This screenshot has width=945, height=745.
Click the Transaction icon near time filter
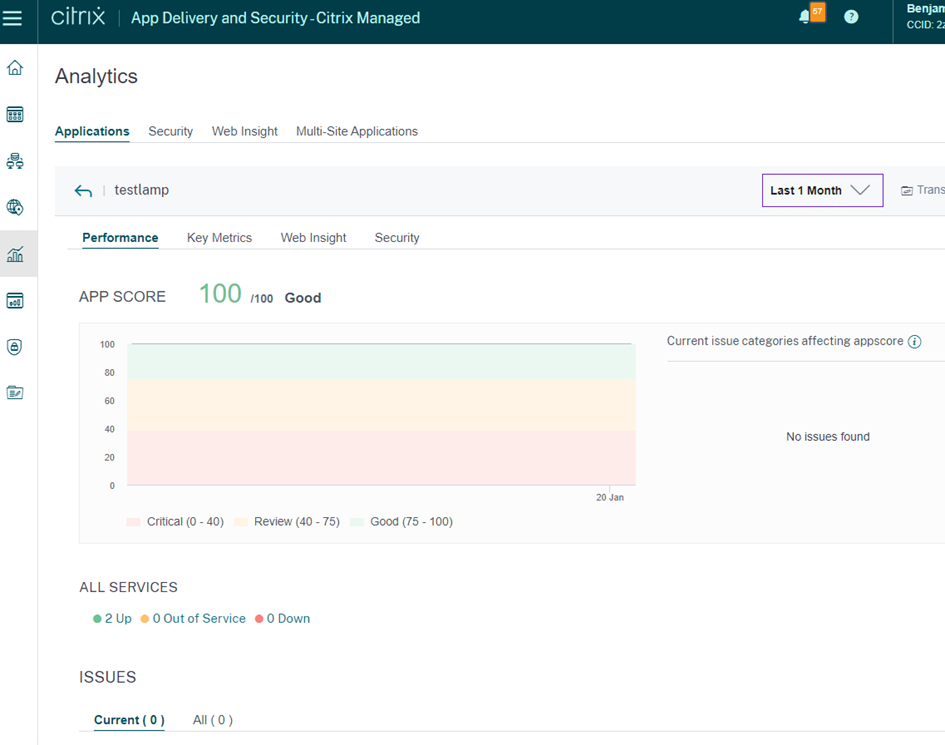tap(906, 190)
